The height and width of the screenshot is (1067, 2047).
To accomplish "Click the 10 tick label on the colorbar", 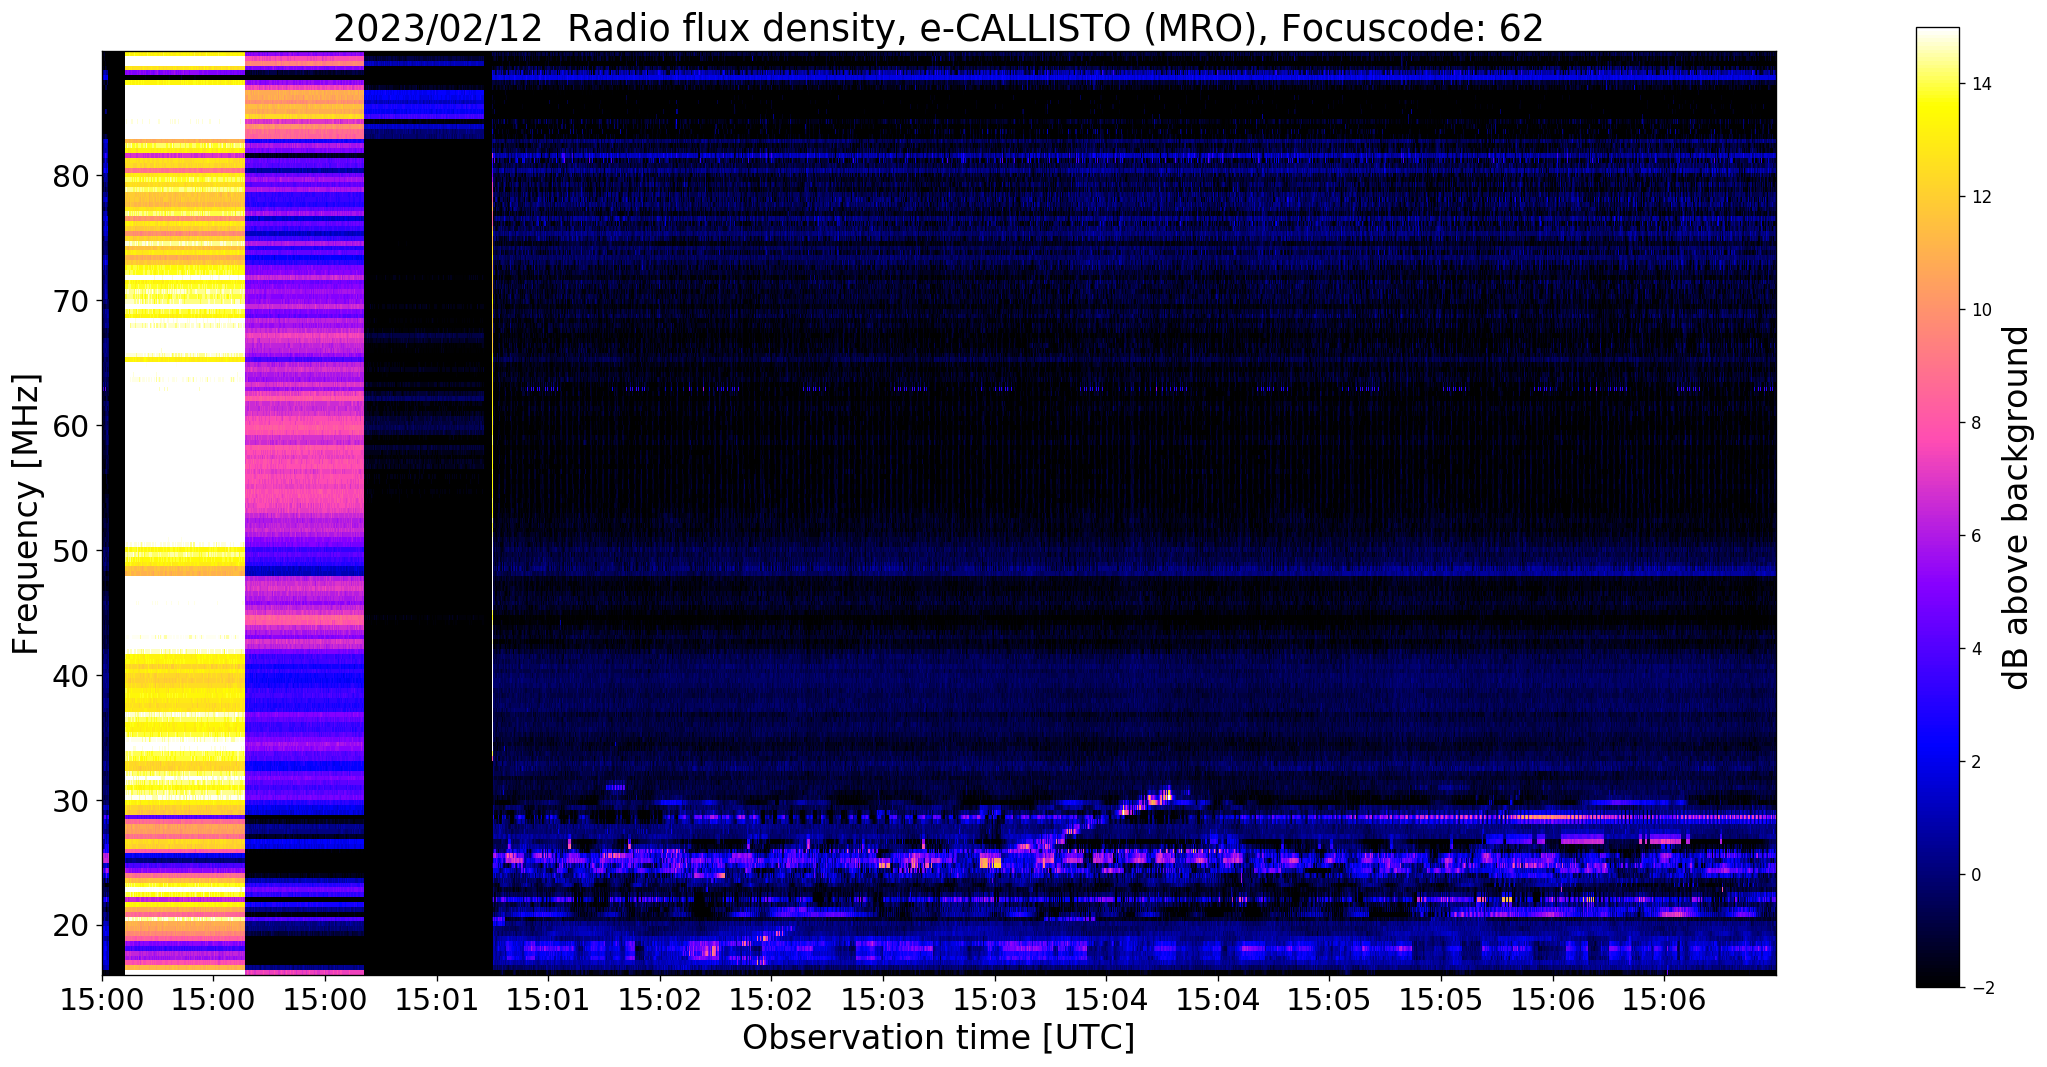I will (x=1980, y=310).
